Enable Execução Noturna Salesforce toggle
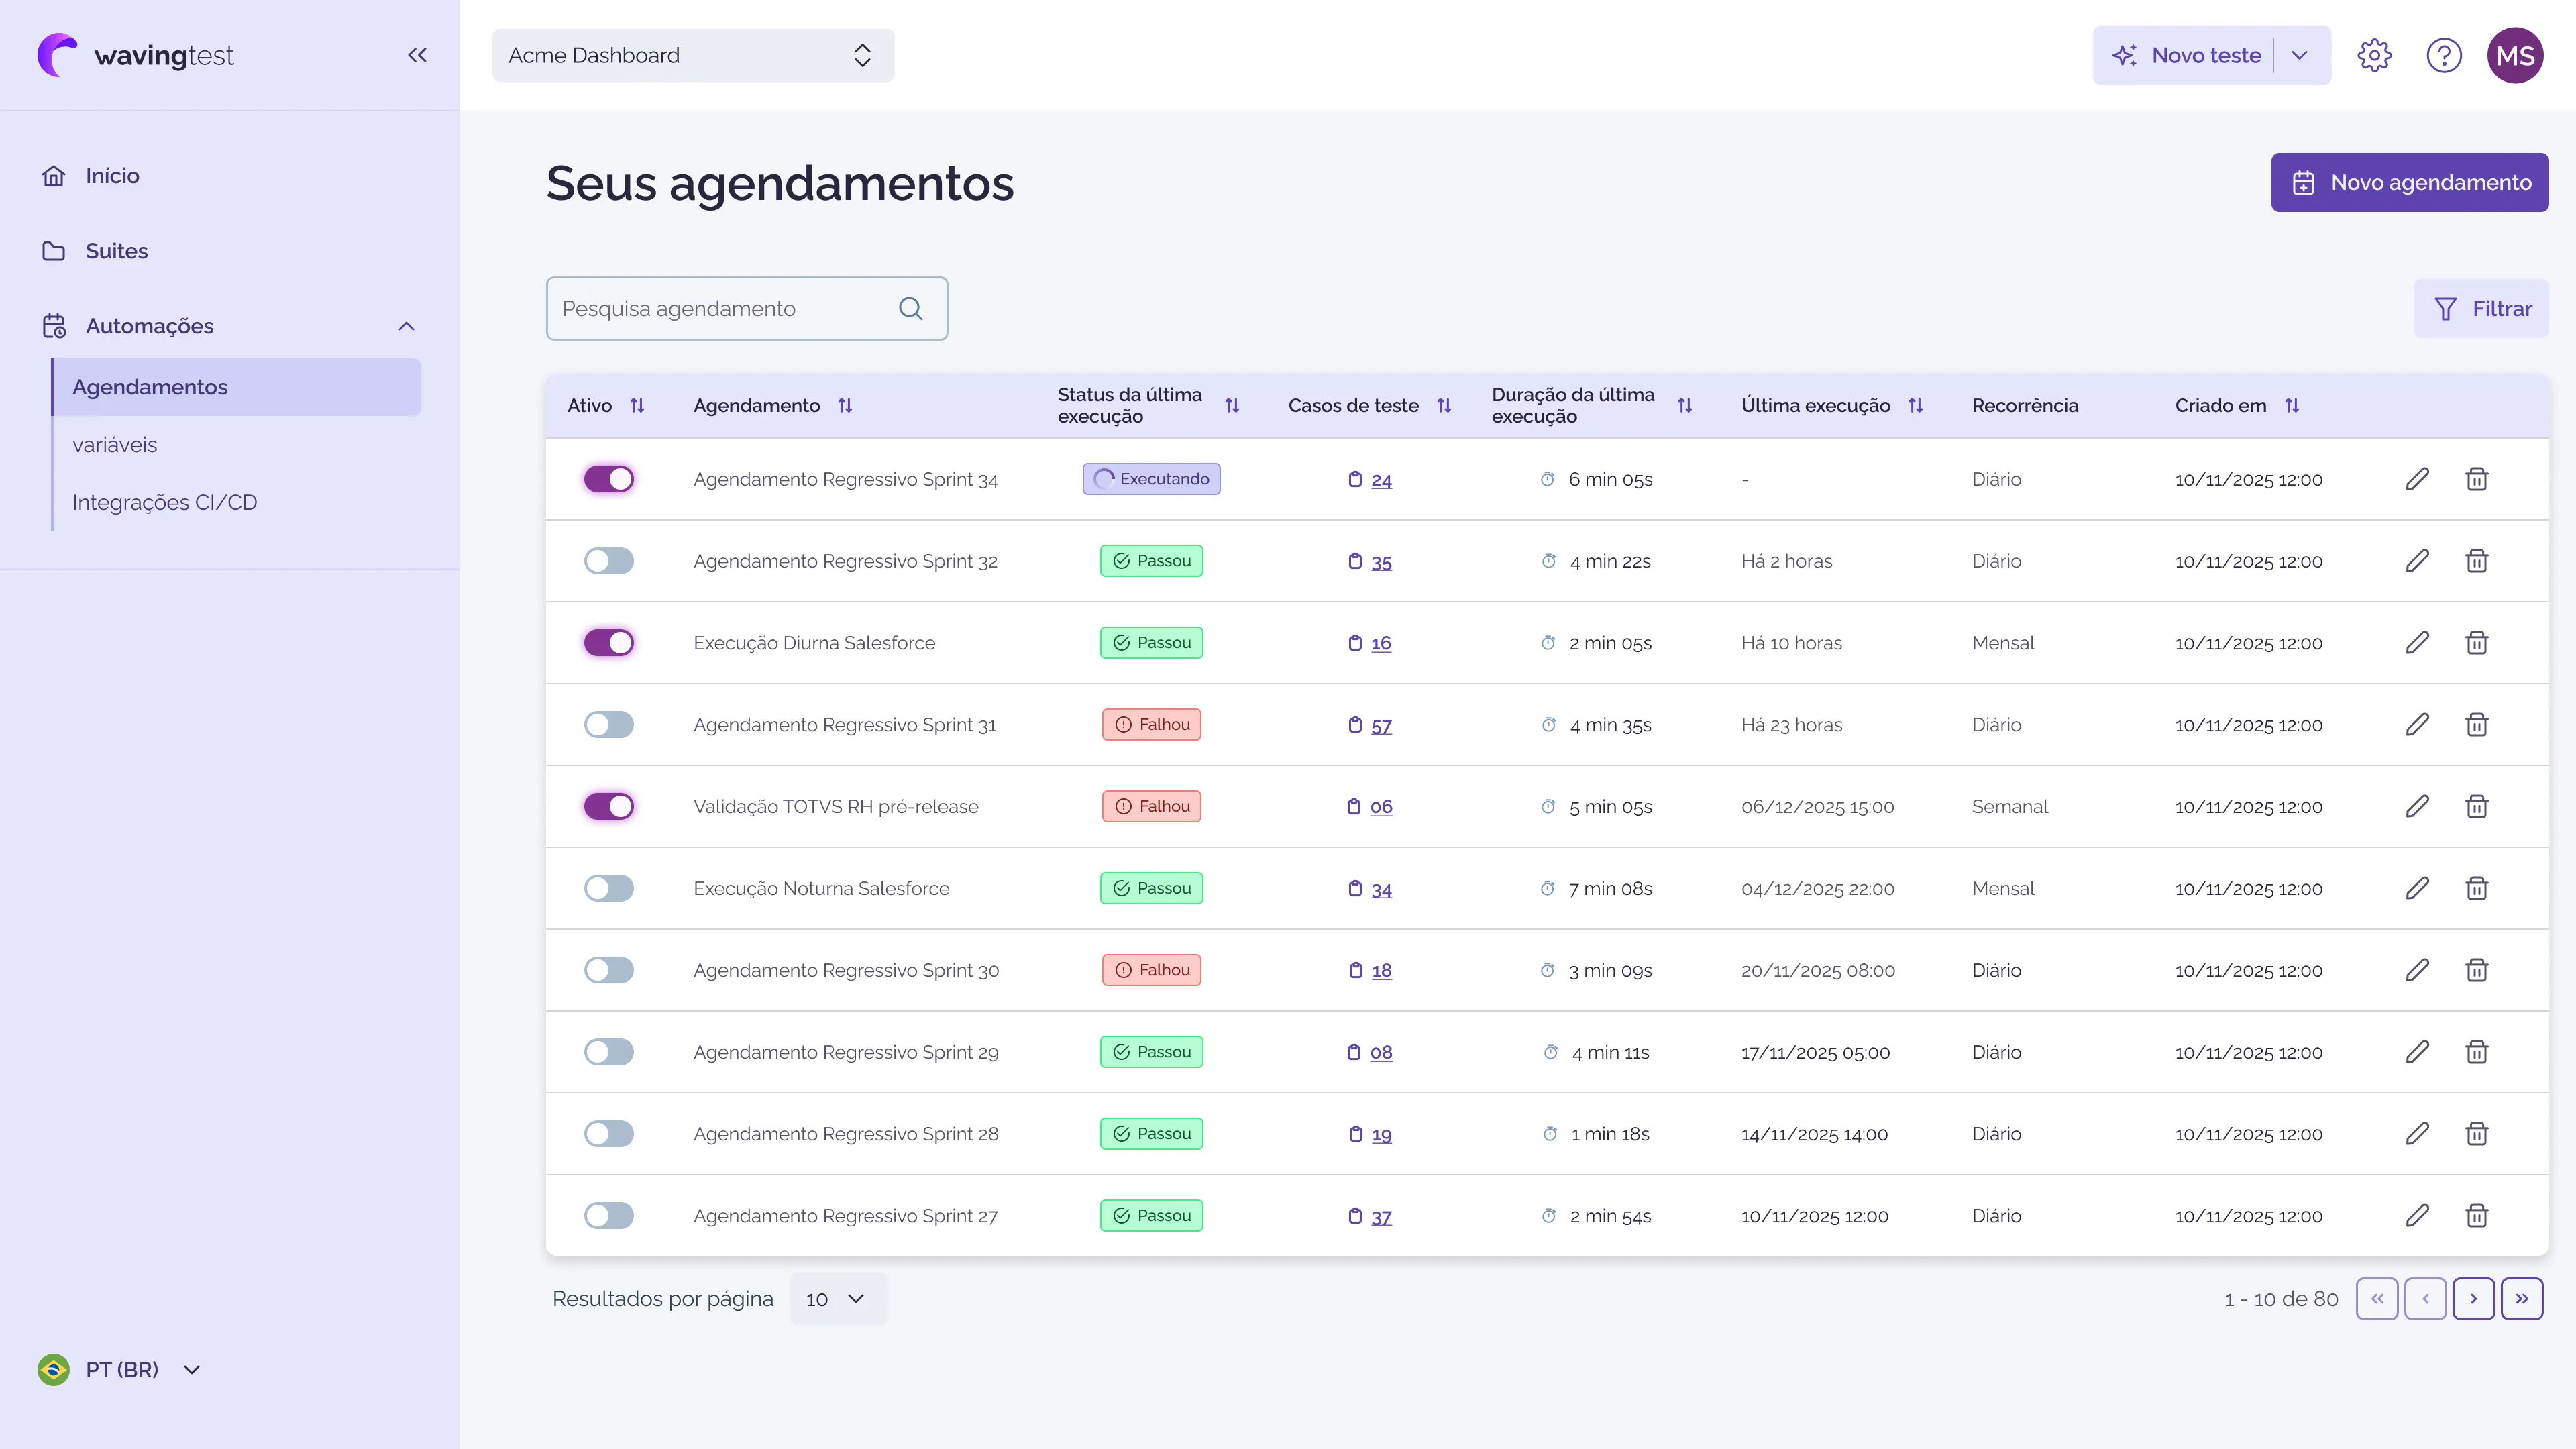 pos(609,888)
